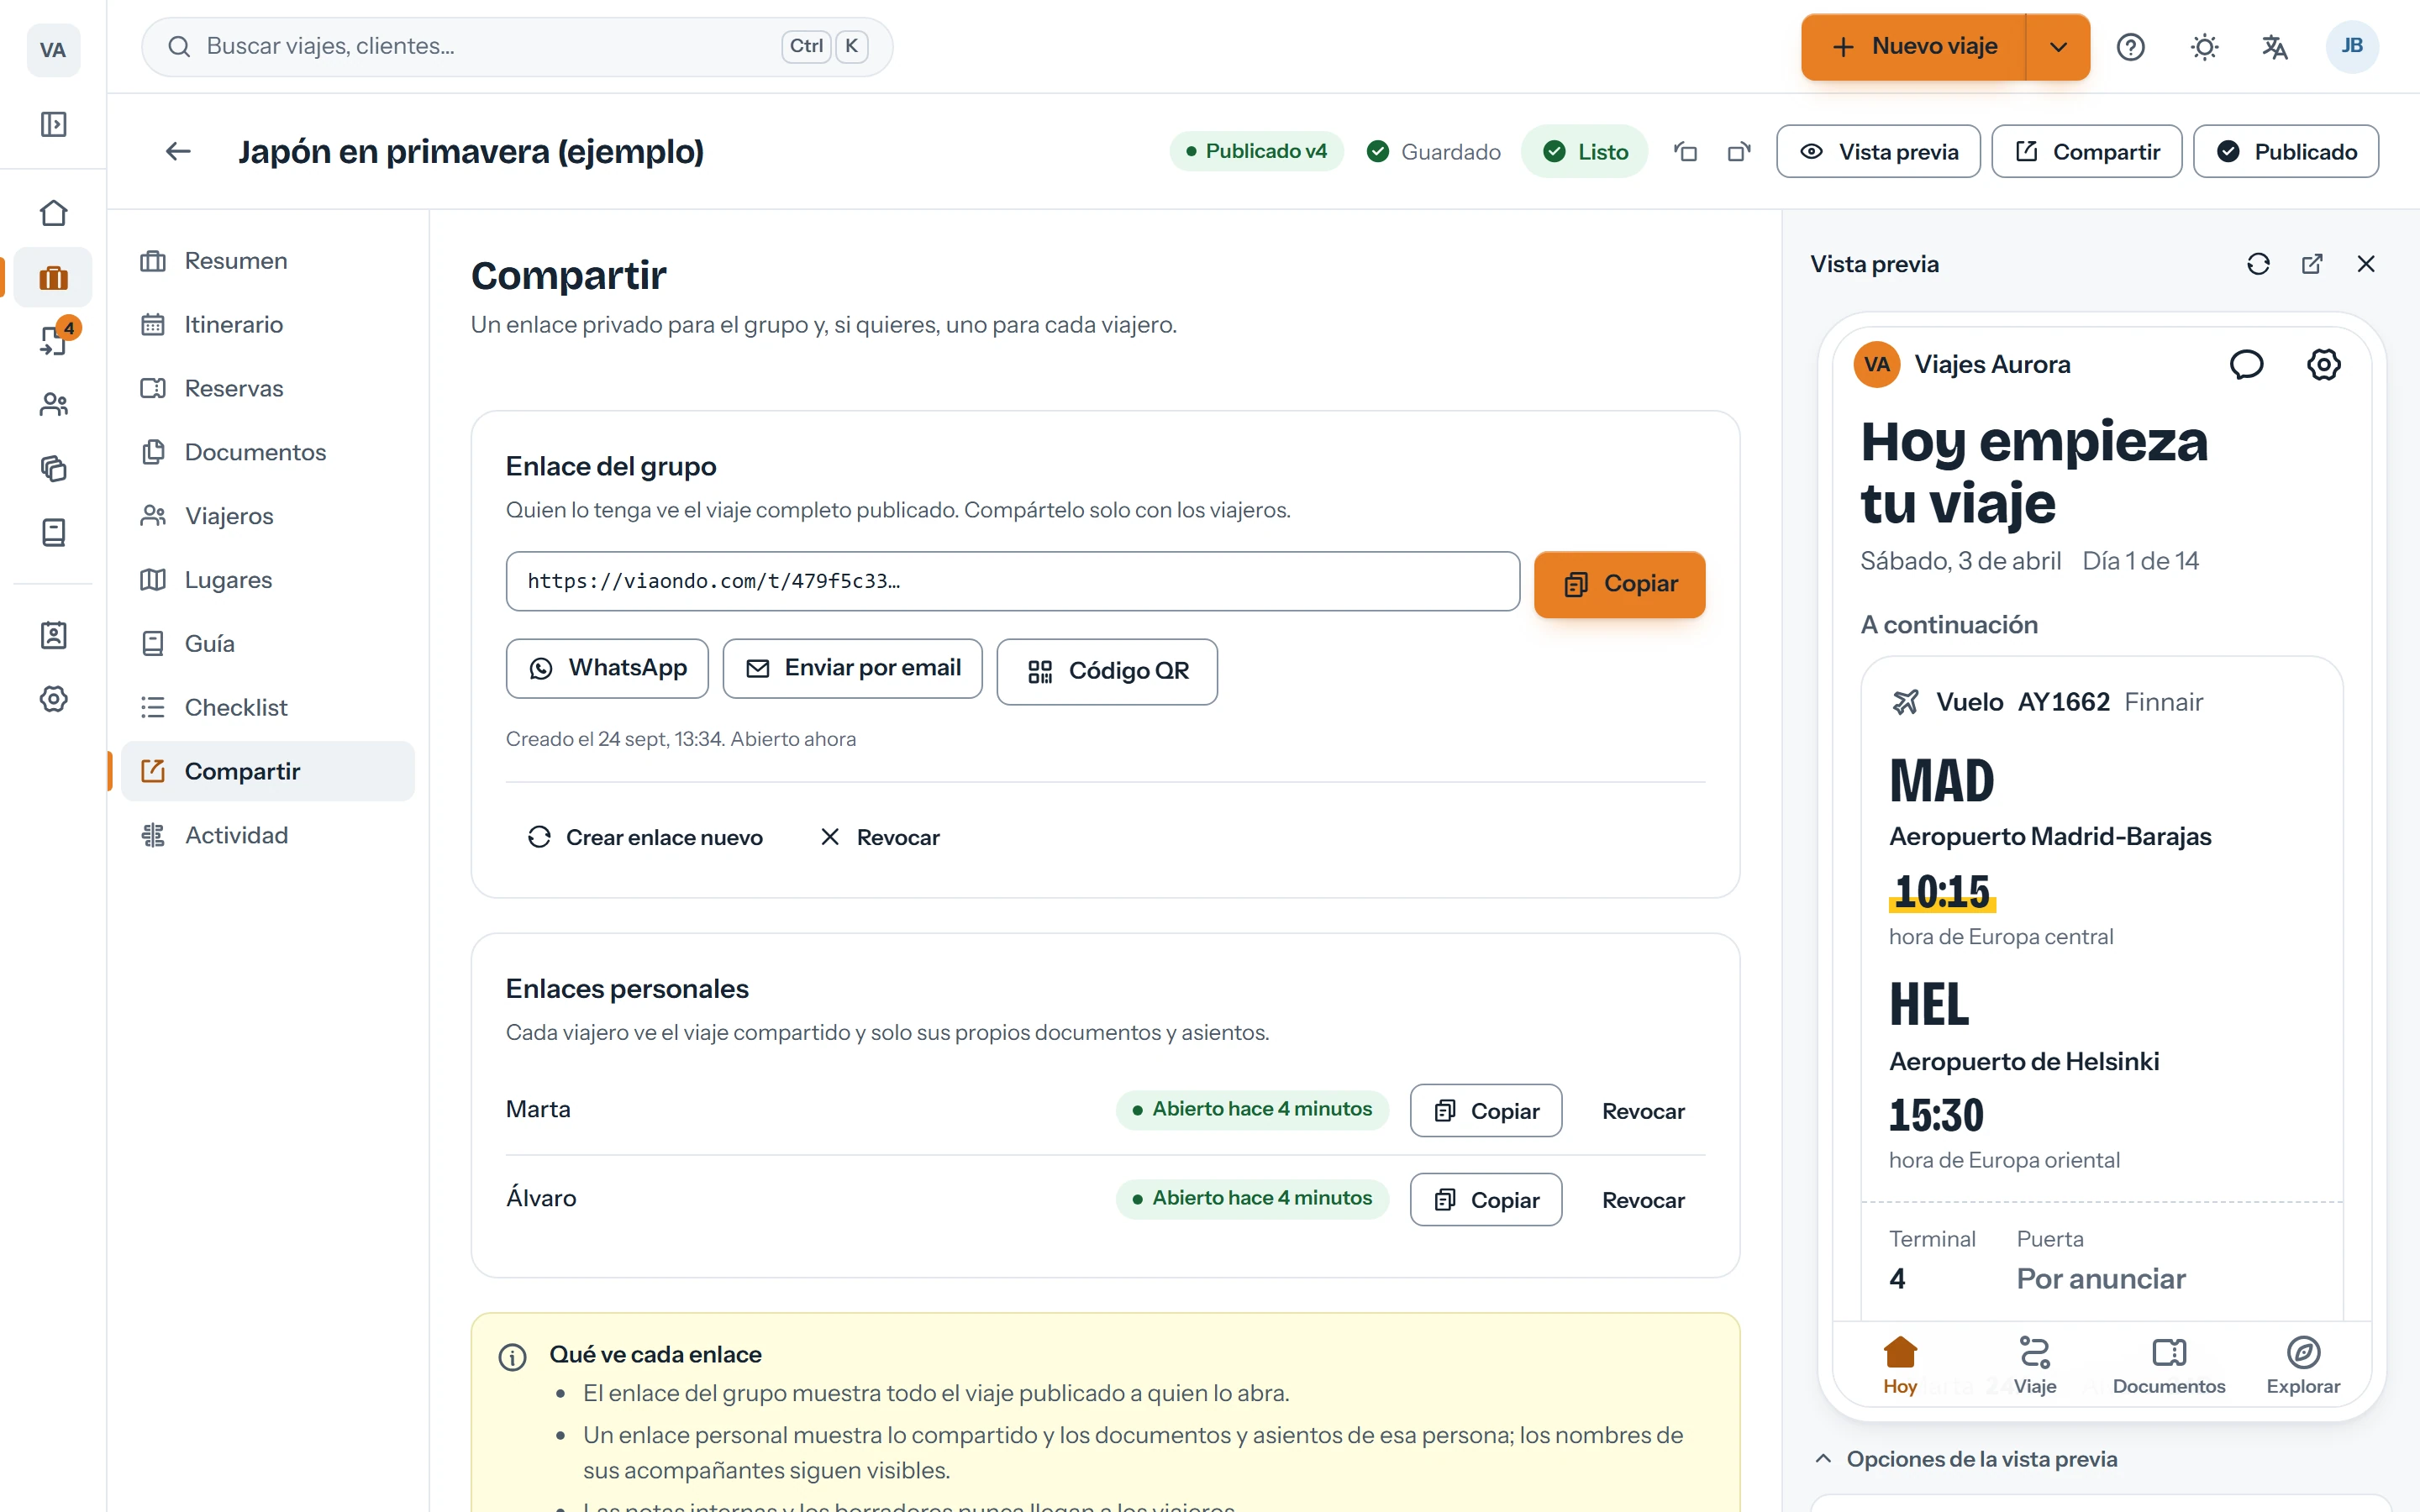Open the Resumen section

pyautogui.click(x=268, y=261)
